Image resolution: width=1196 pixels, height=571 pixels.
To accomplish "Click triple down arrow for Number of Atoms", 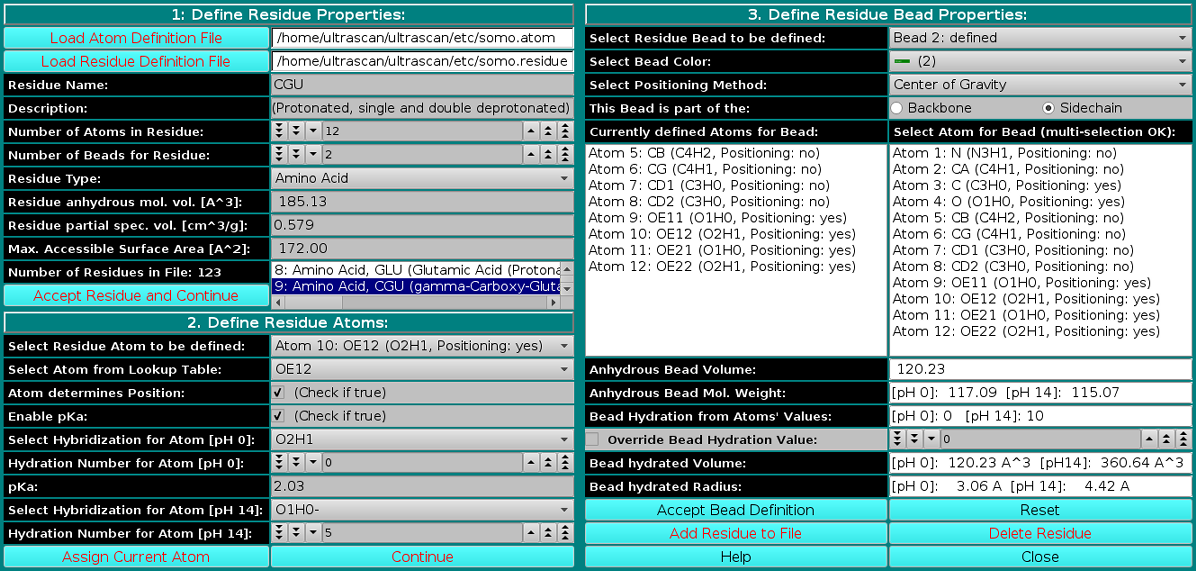I will pyautogui.click(x=279, y=131).
